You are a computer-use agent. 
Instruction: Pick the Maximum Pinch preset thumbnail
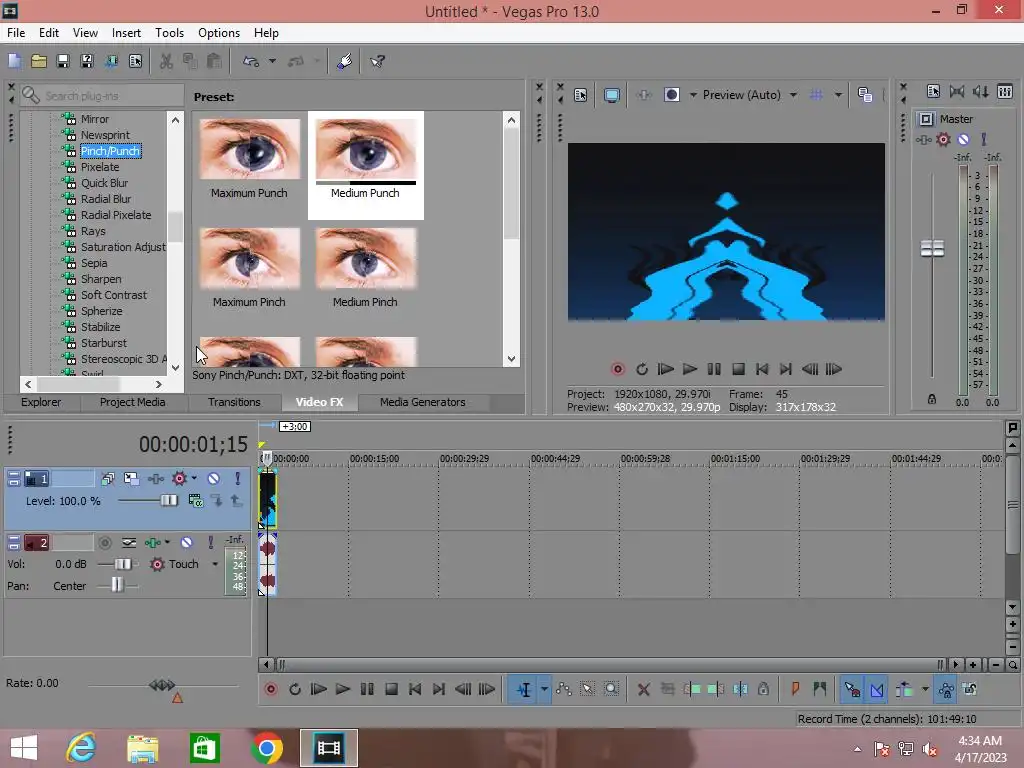coord(249,259)
